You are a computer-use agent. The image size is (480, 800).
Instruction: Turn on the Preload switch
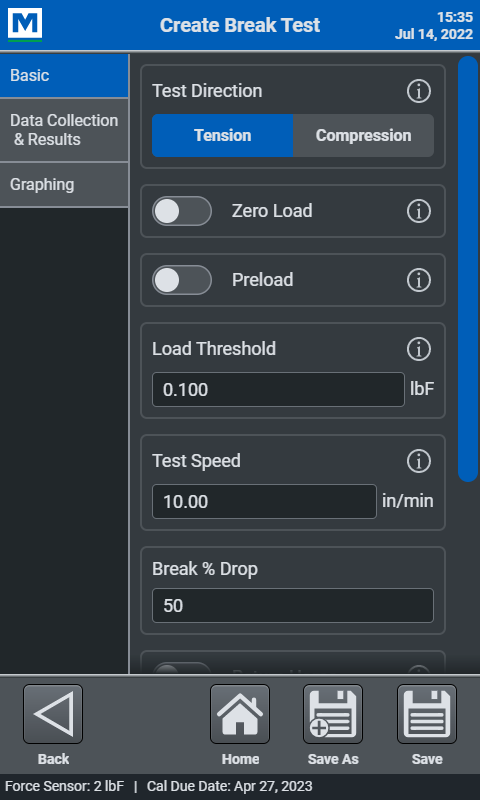pyautogui.click(x=182, y=280)
